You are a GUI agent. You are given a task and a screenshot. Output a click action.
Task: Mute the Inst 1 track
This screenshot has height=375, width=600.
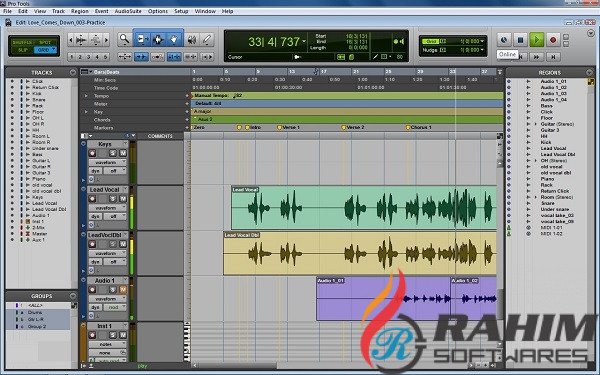coord(123,335)
